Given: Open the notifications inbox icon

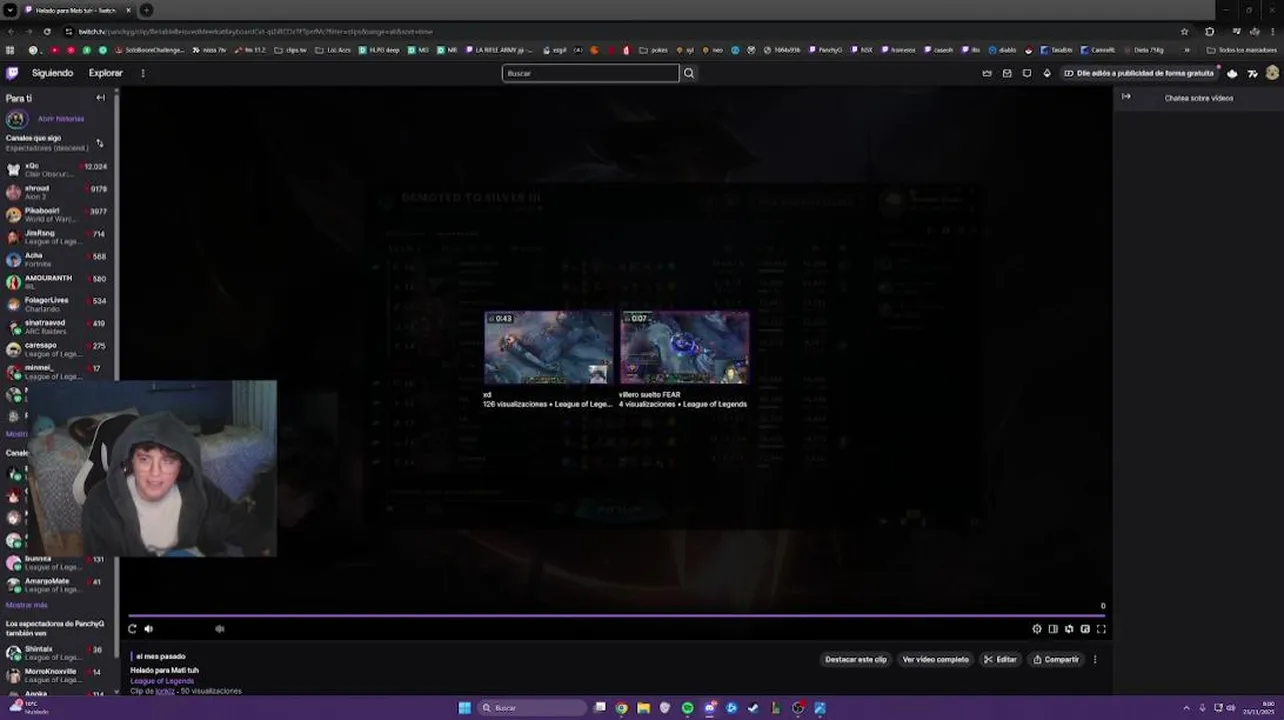Looking at the screenshot, I should [1007, 73].
